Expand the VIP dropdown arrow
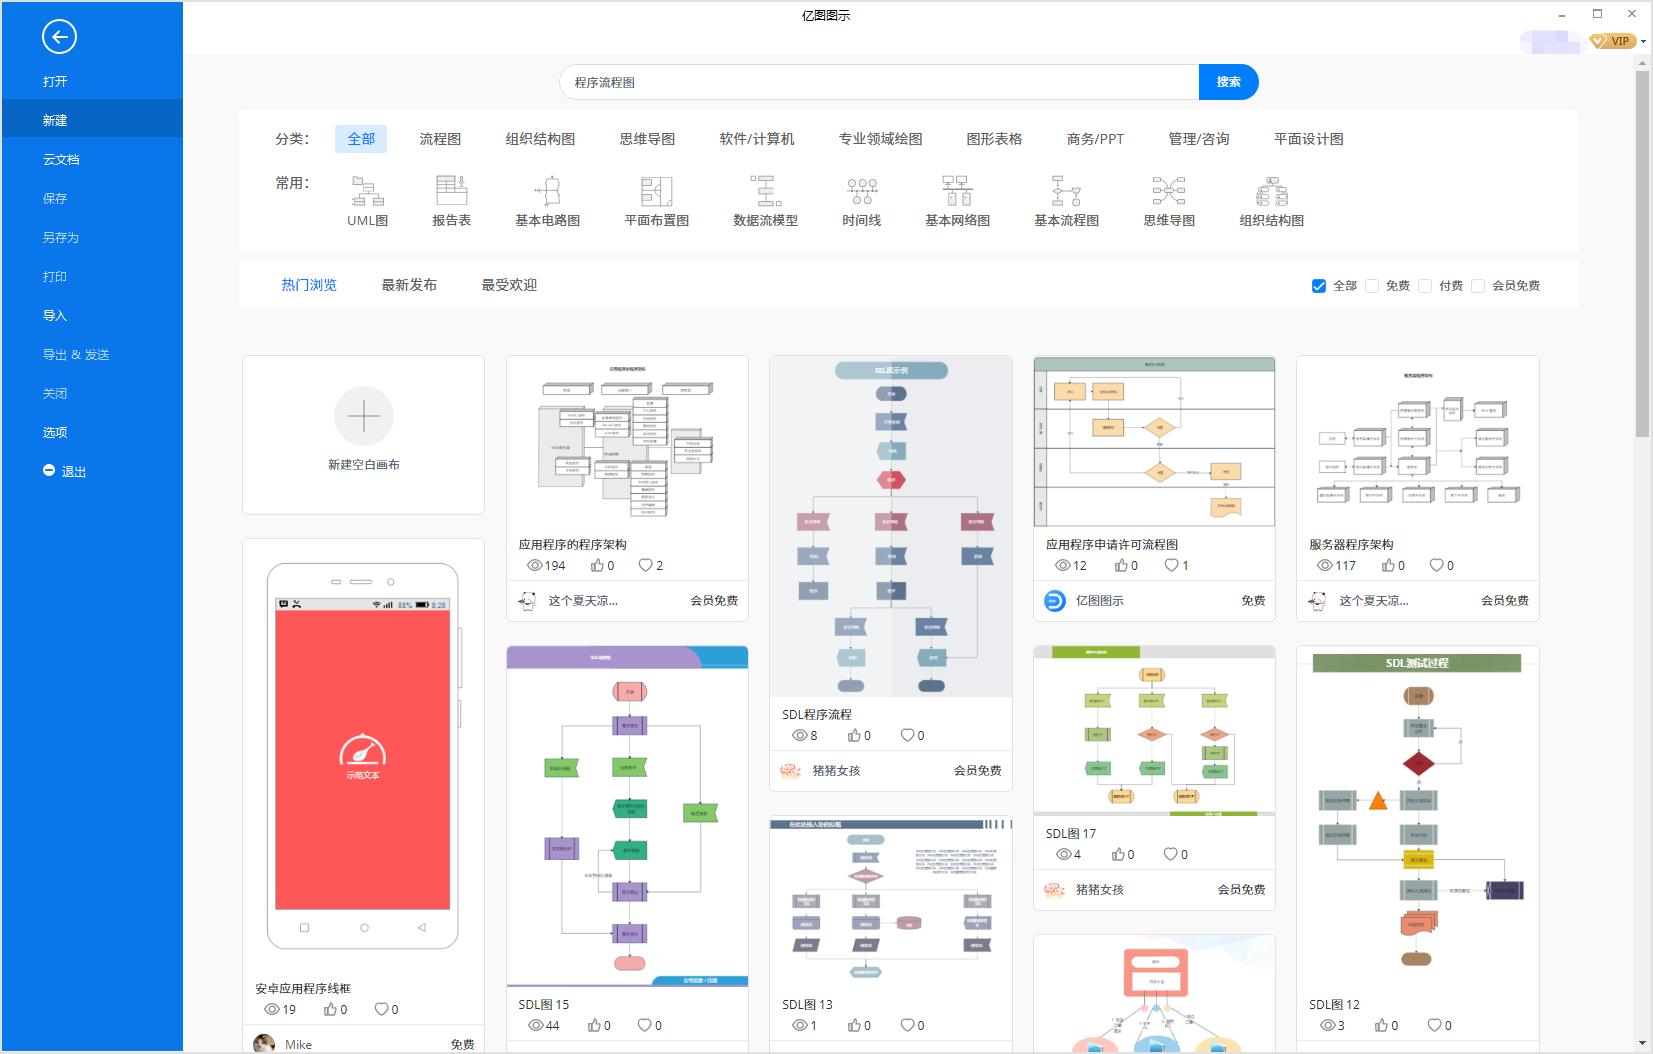The height and width of the screenshot is (1054, 1653). point(1645,42)
